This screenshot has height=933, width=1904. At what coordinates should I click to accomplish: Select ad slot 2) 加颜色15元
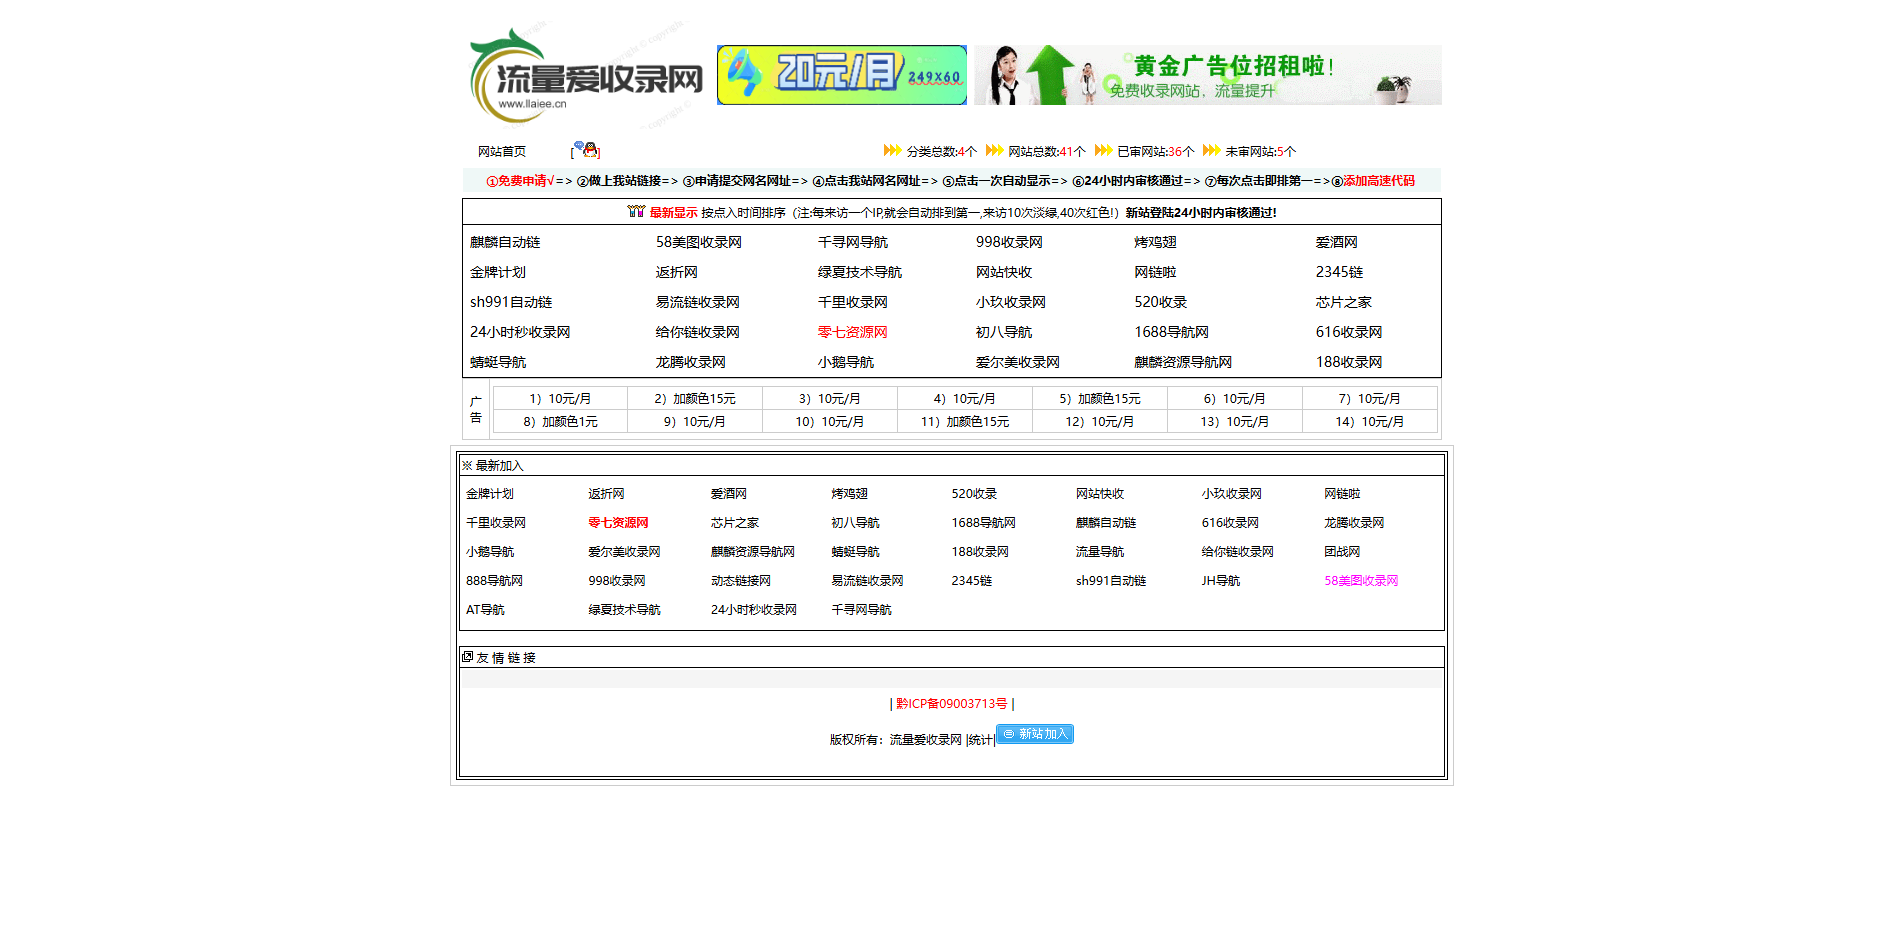coord(695,397)
